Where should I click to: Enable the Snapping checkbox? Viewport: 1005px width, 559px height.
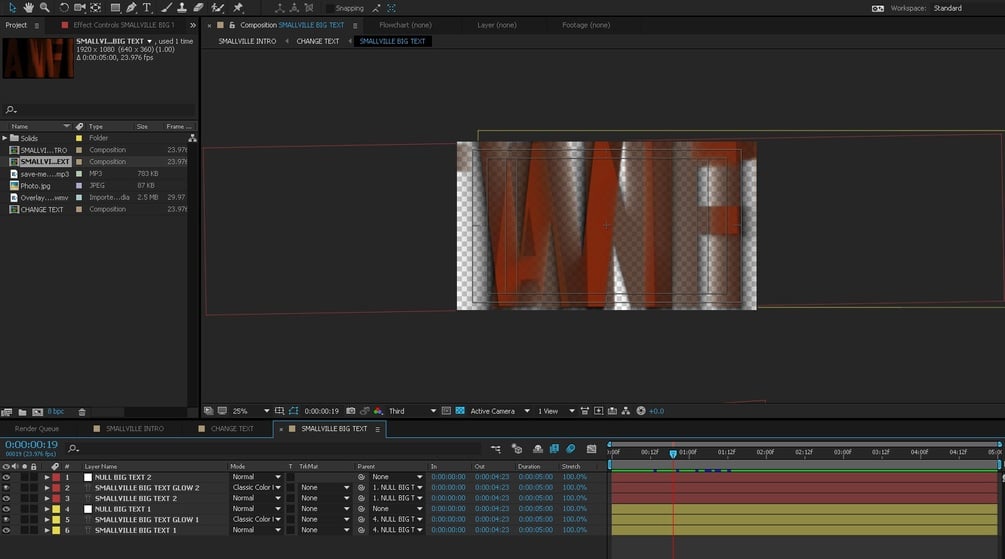pyautogui.click(x=329, y=8)
